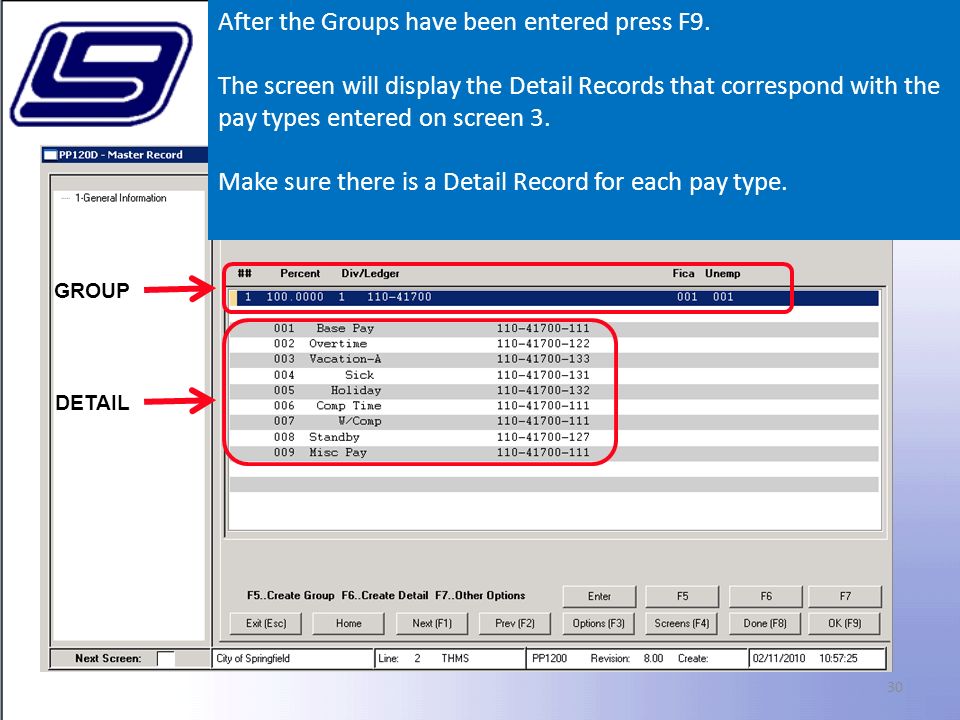Viewport: 960px width, 720px height.
Task: Click the PP120D - Master Record title
Action: (121, 155)
